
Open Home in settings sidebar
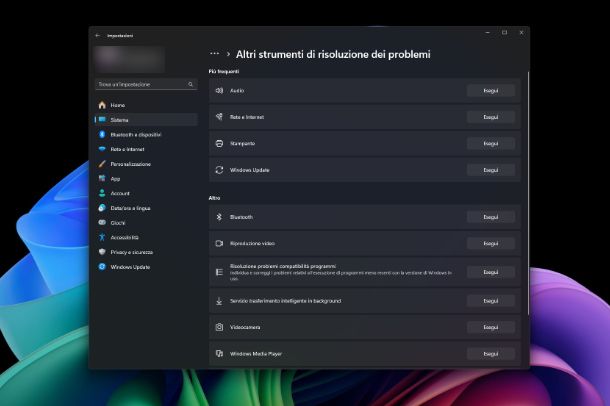point(146,105)
